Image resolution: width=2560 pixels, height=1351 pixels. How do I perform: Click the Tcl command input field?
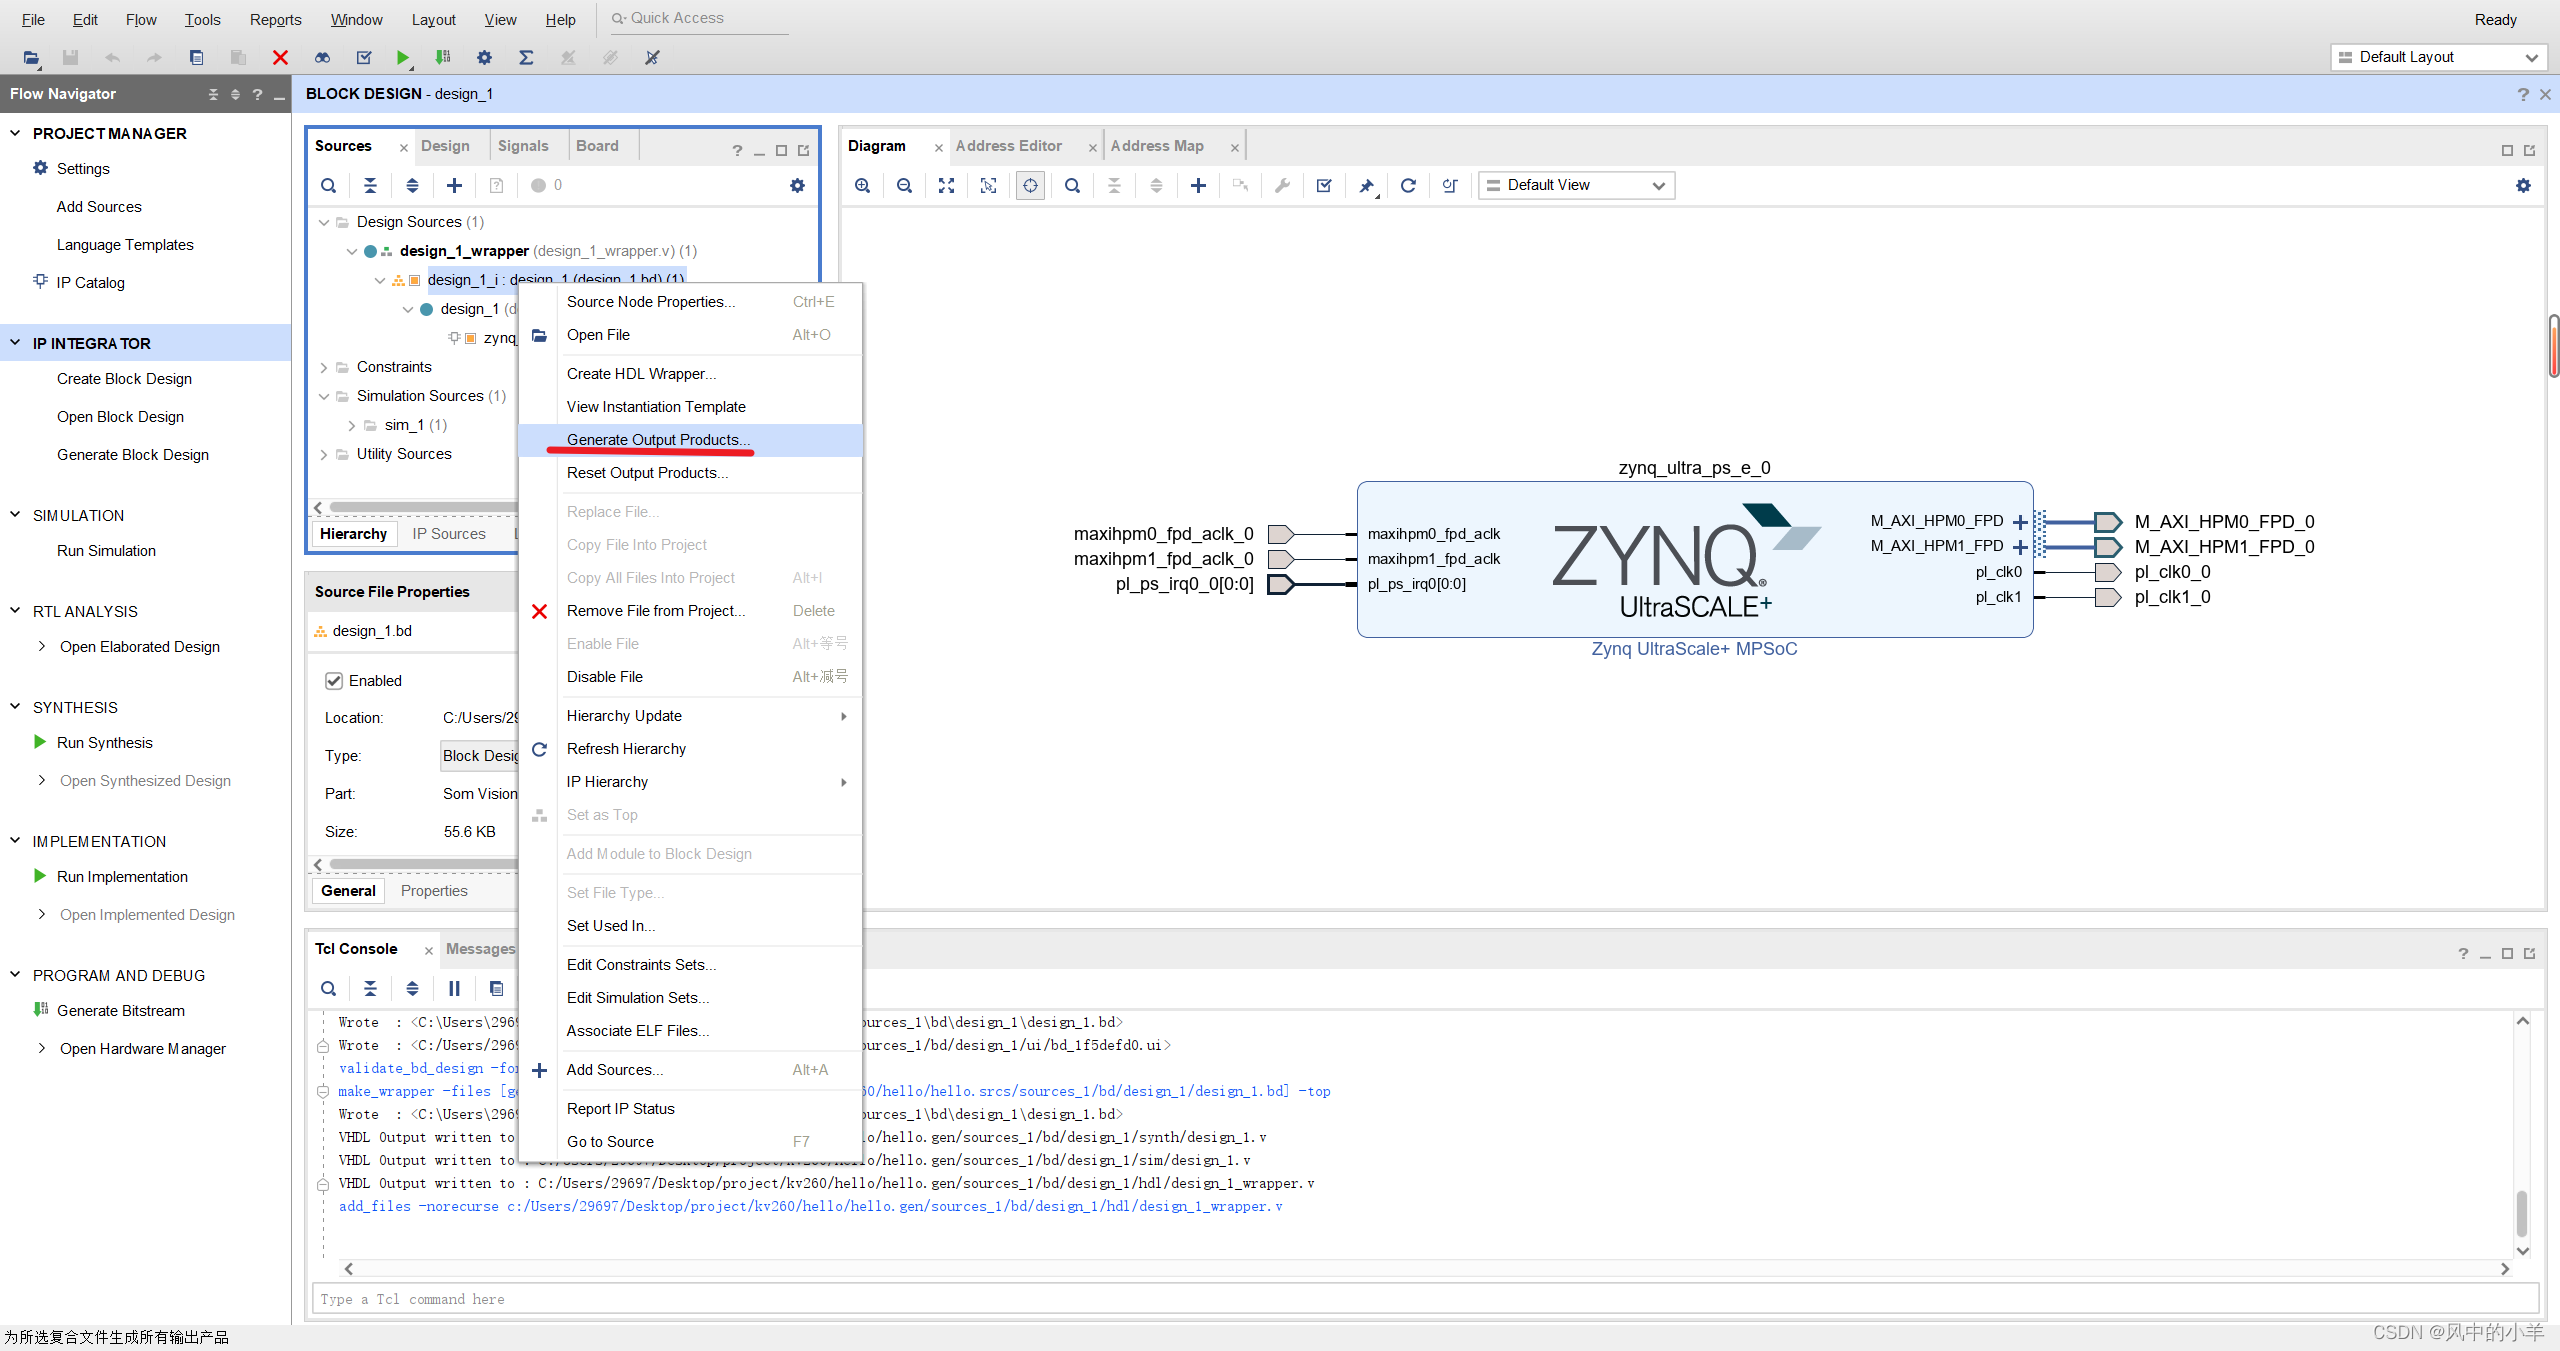coord(1424,1299)
